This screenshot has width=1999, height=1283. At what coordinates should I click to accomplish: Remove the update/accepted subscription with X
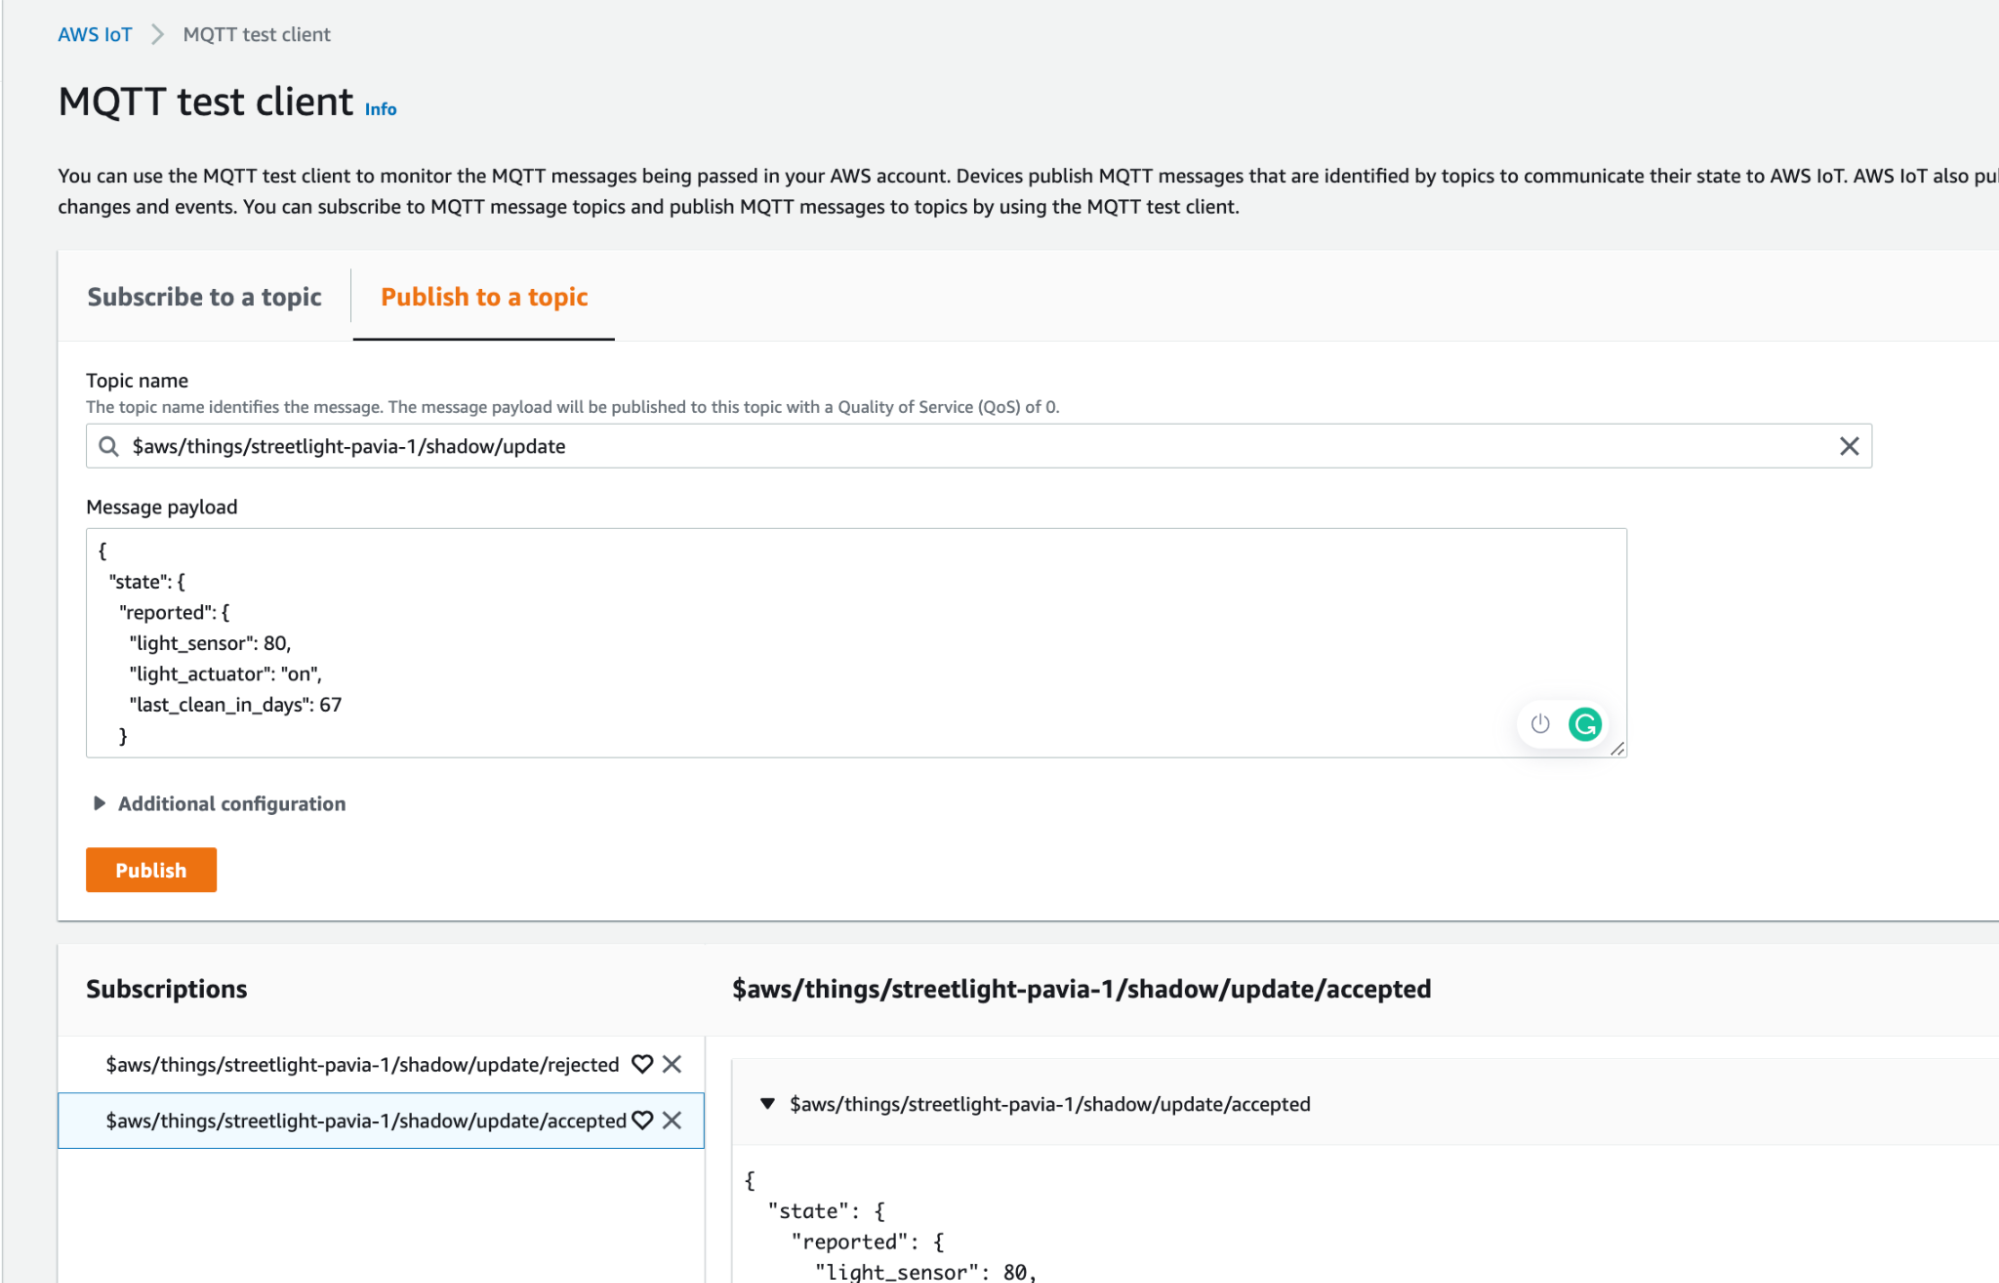point(672,1120)
